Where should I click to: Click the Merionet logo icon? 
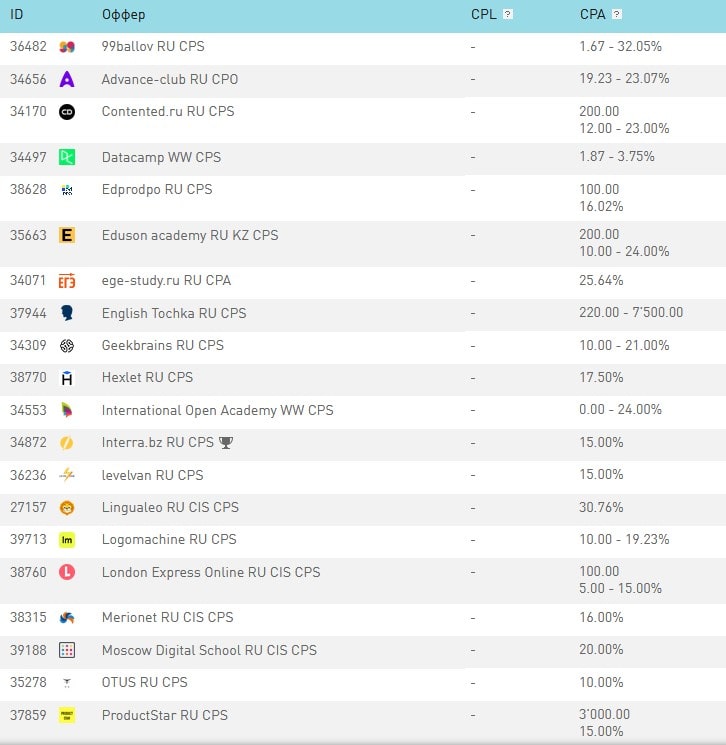pyautogui.click(x=67, y=618)
